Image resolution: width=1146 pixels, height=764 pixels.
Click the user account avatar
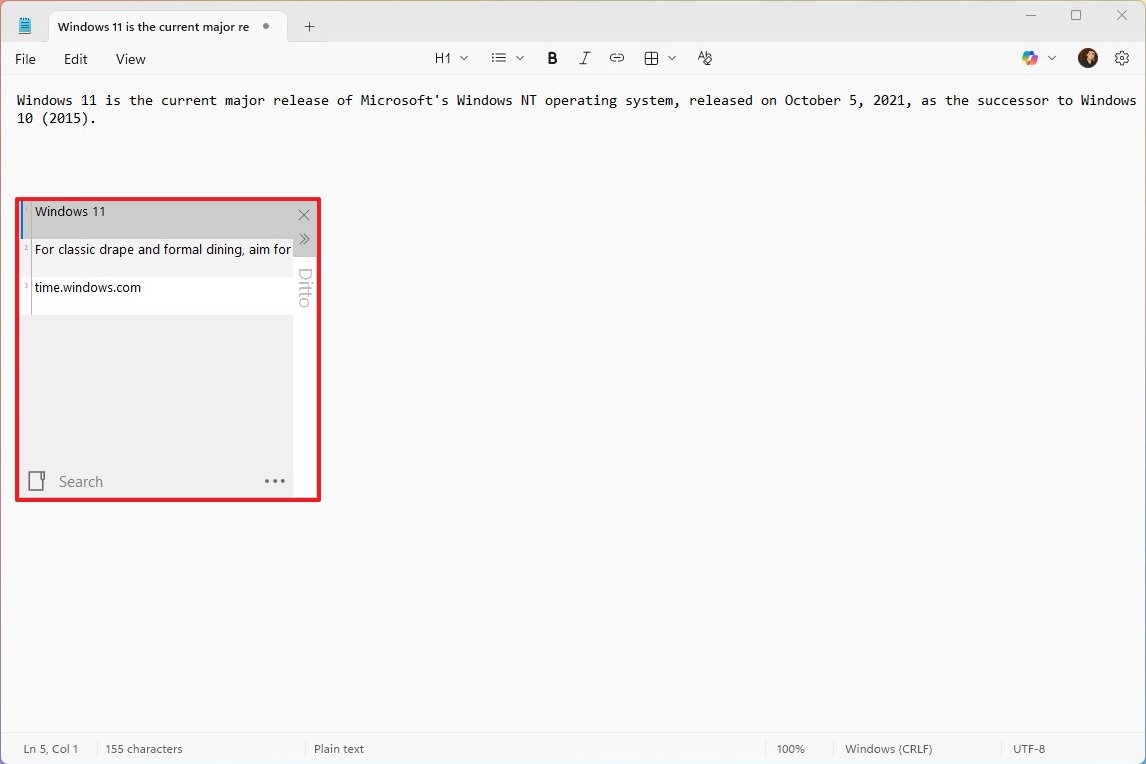click(x=1087, y=59)
